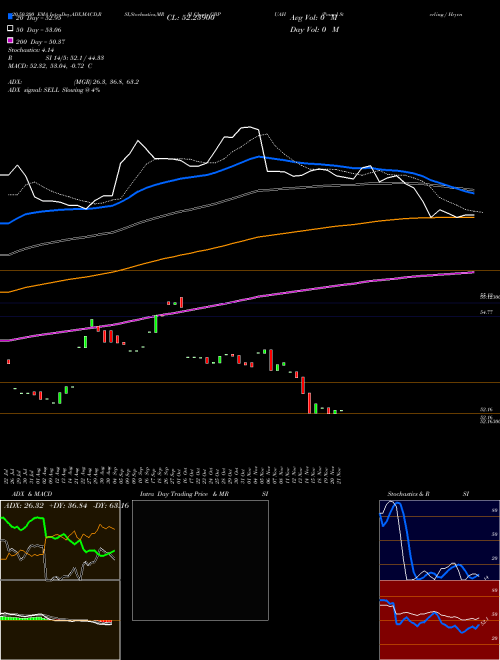Click the tall red candle with the lowest low
500x660 pixels.
coord(309,403)
